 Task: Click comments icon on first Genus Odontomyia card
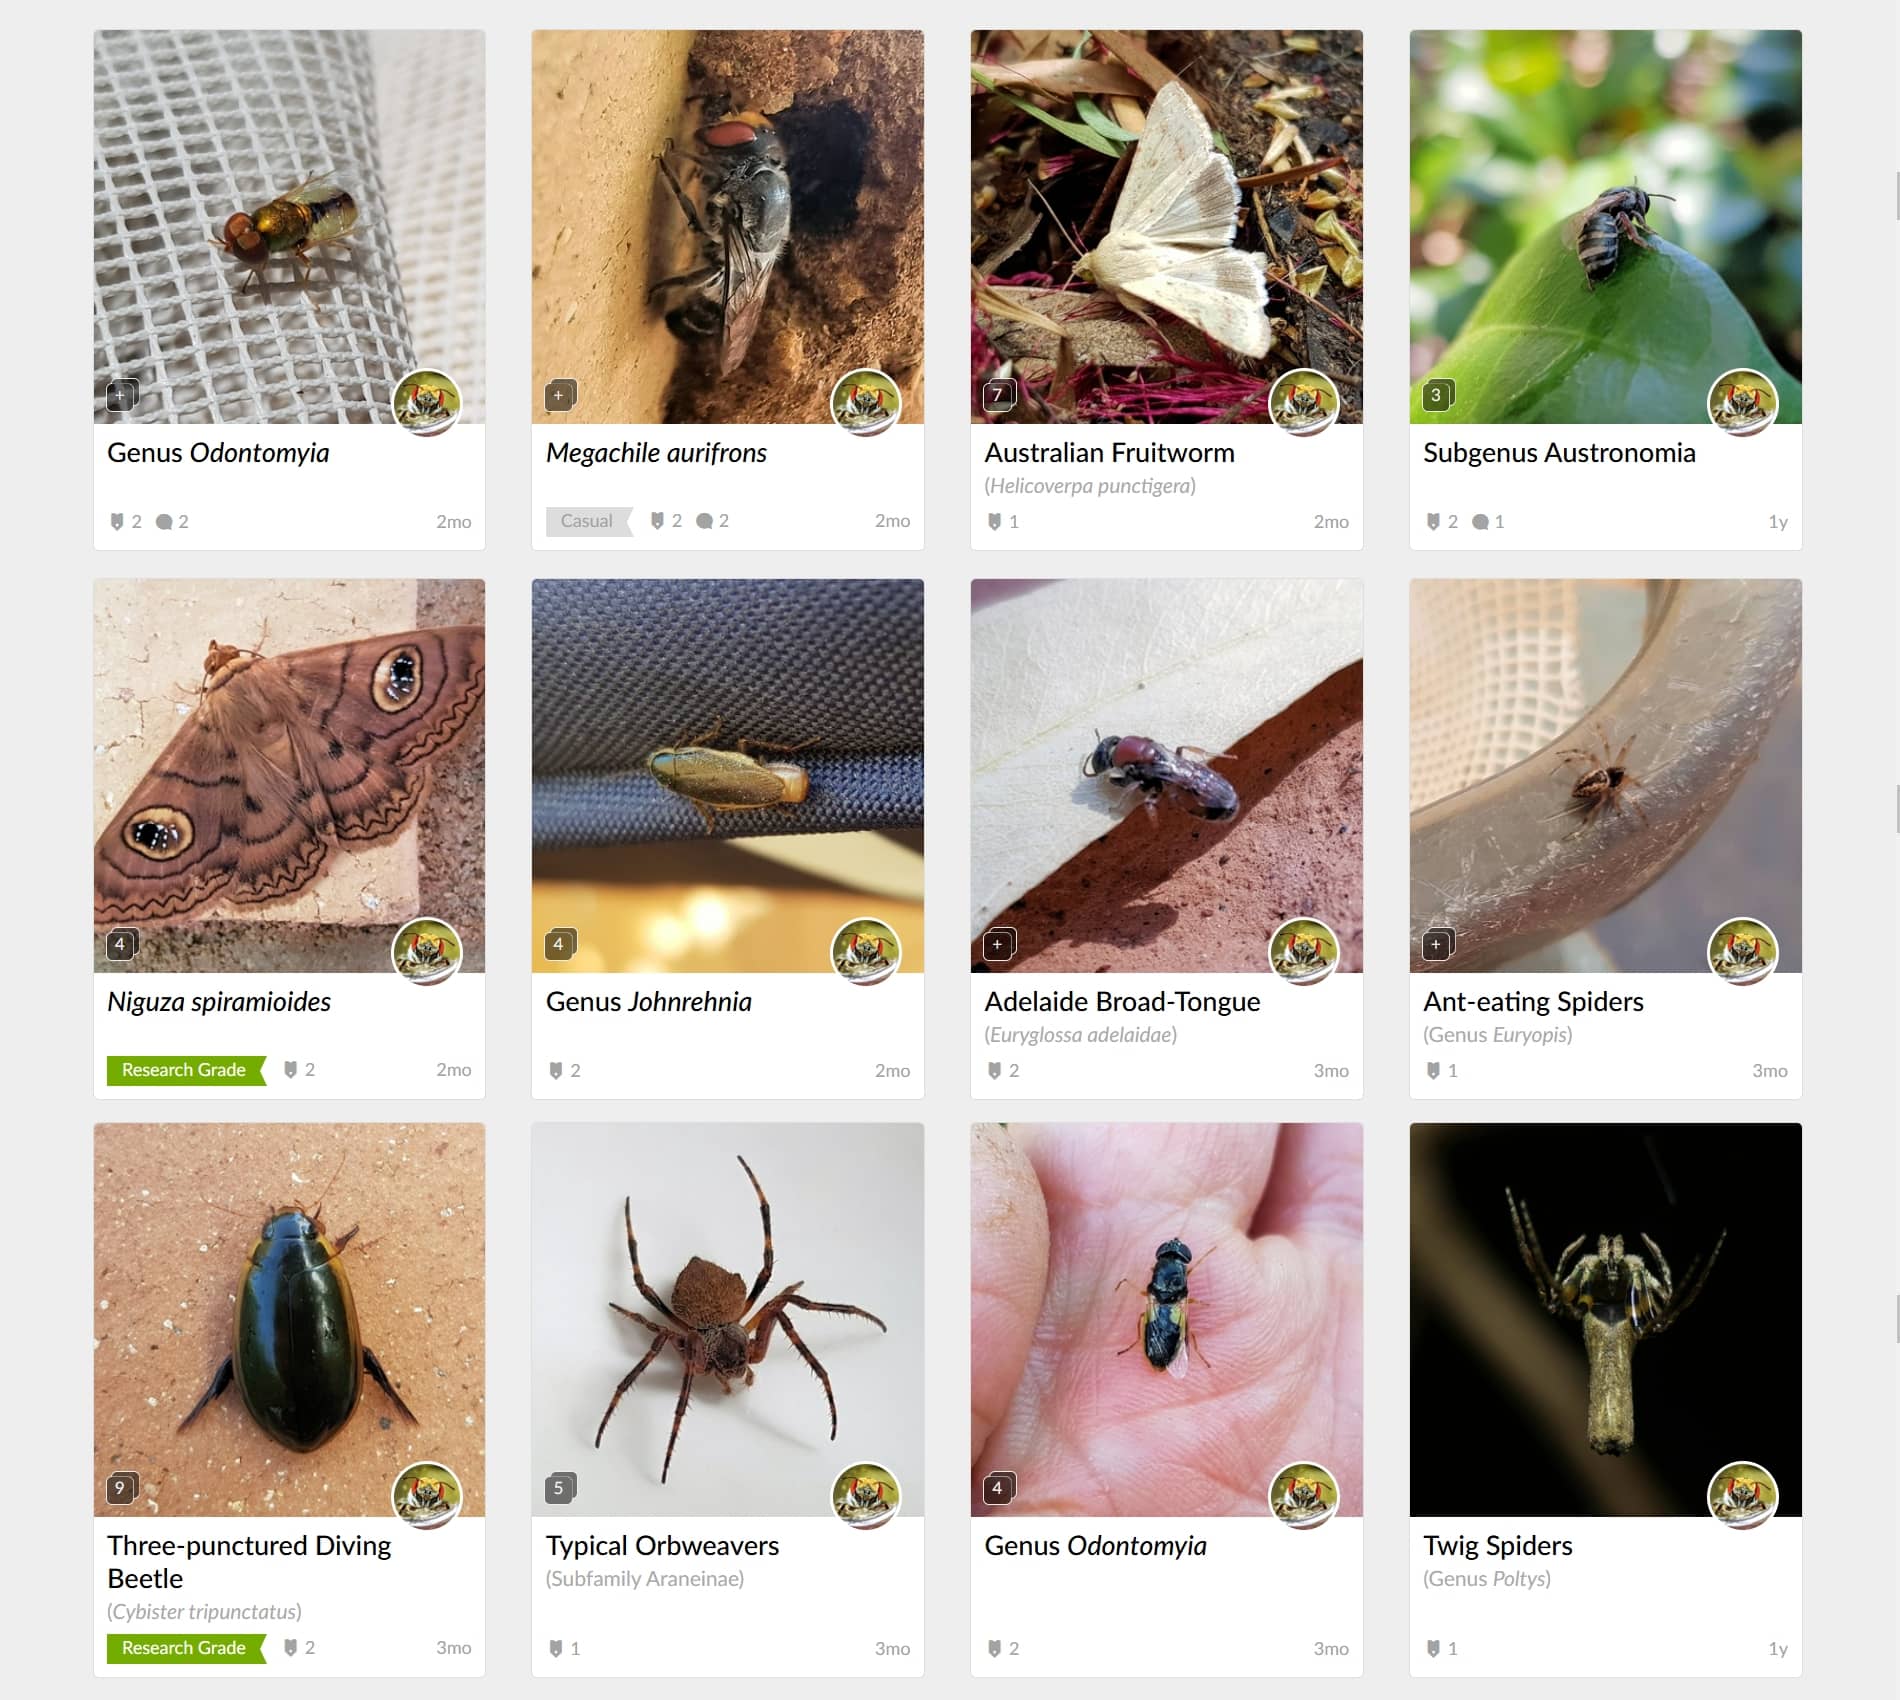click(x=164, y=521)
